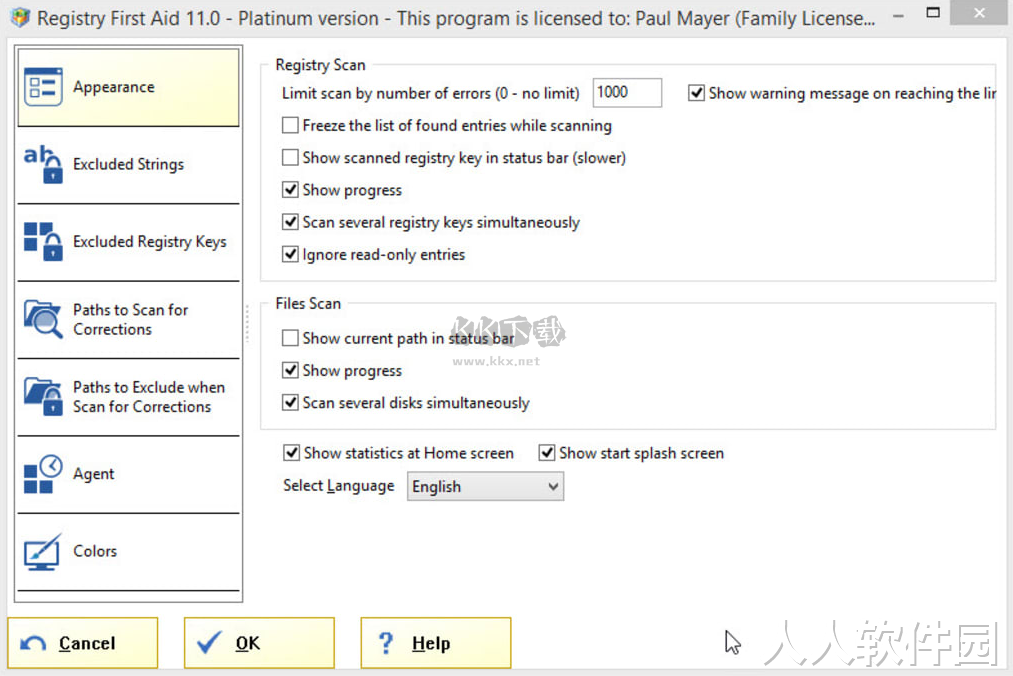1013x676 pixels.
Task: Enable Freeze the list of found entries
Action: tap(290, 125)
